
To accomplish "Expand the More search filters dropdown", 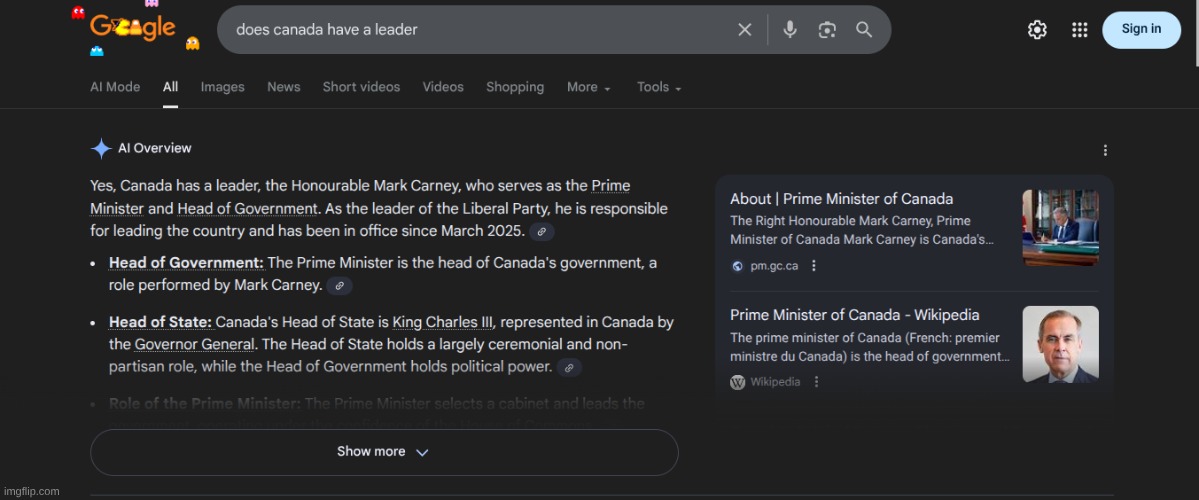I will point(588,87).
